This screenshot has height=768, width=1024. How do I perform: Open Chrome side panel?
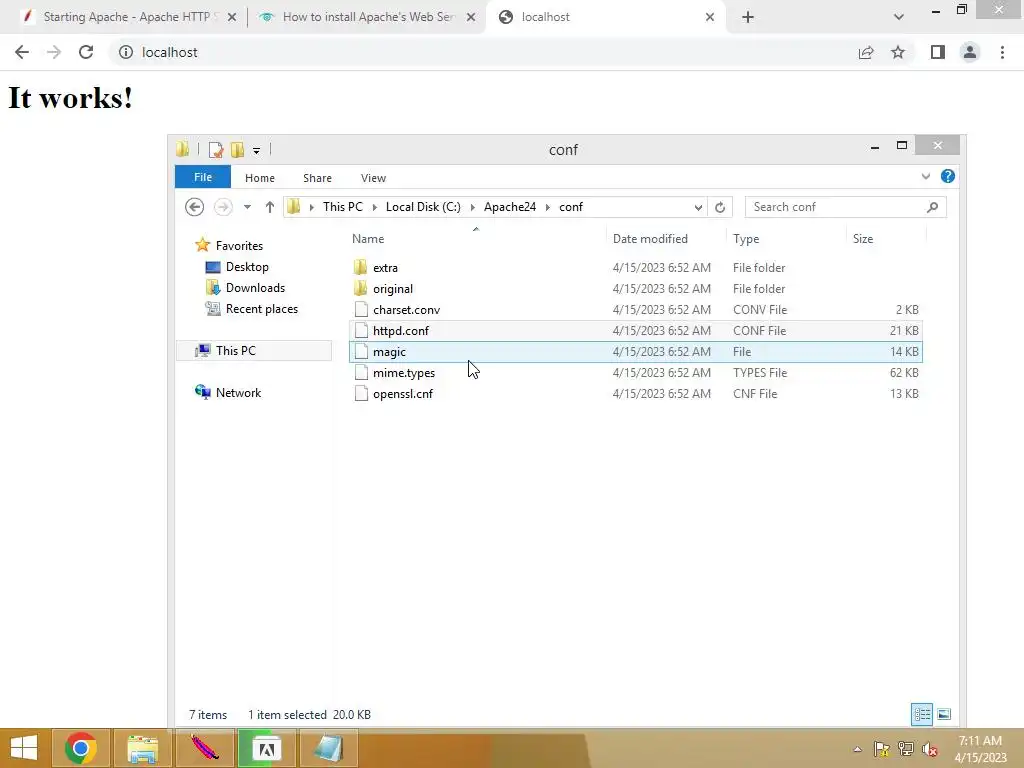coord(937,52)
